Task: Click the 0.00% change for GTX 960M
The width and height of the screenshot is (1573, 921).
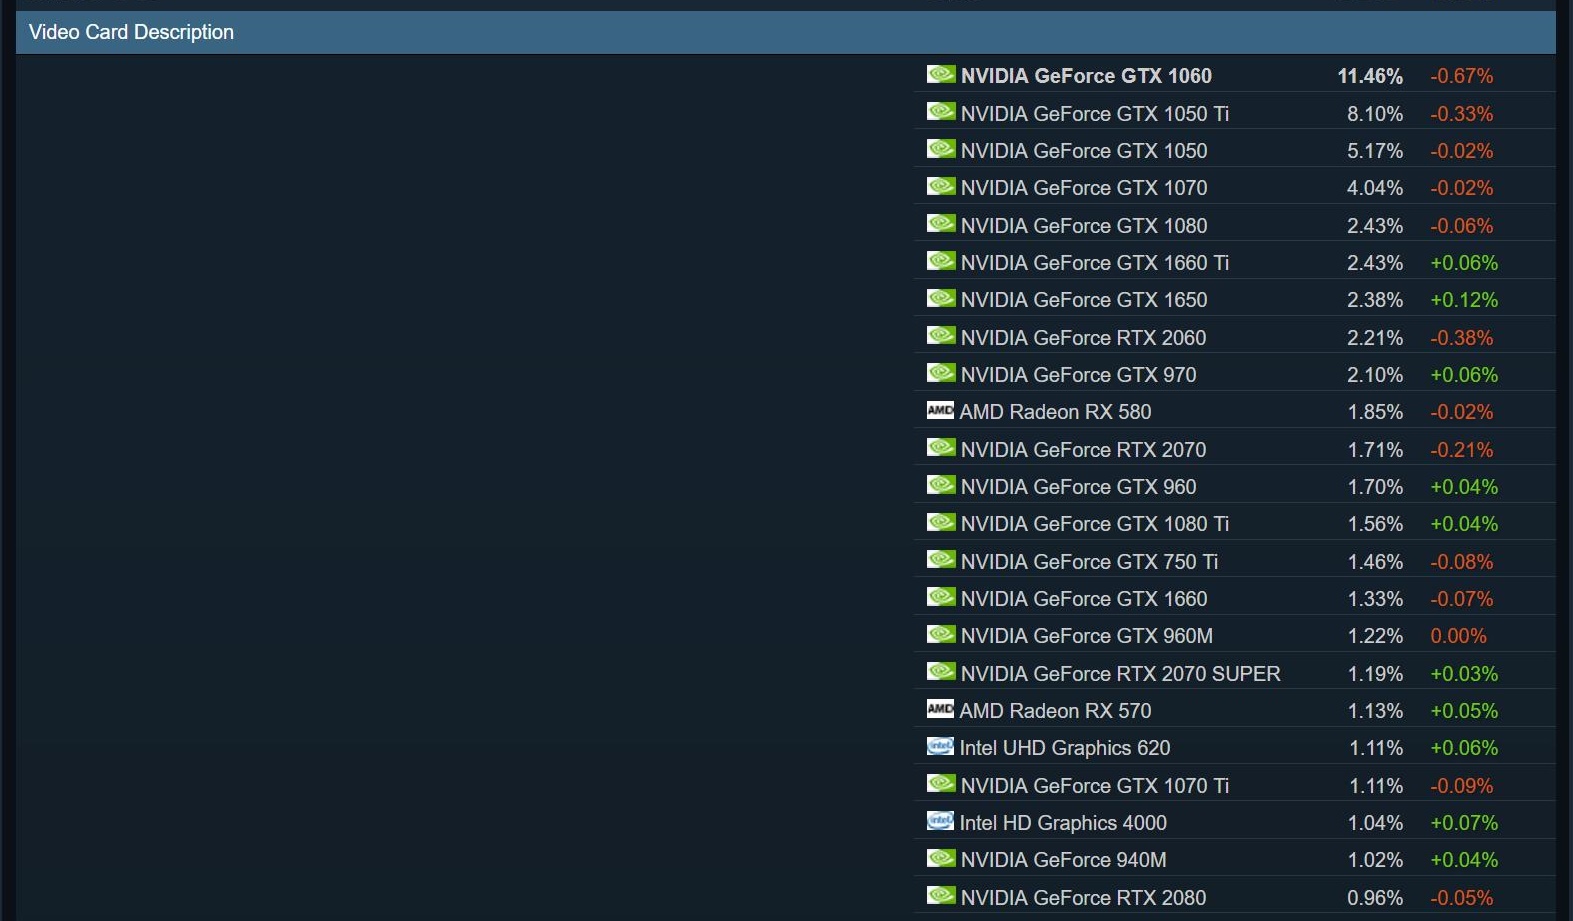Action: coord(1459,636)
